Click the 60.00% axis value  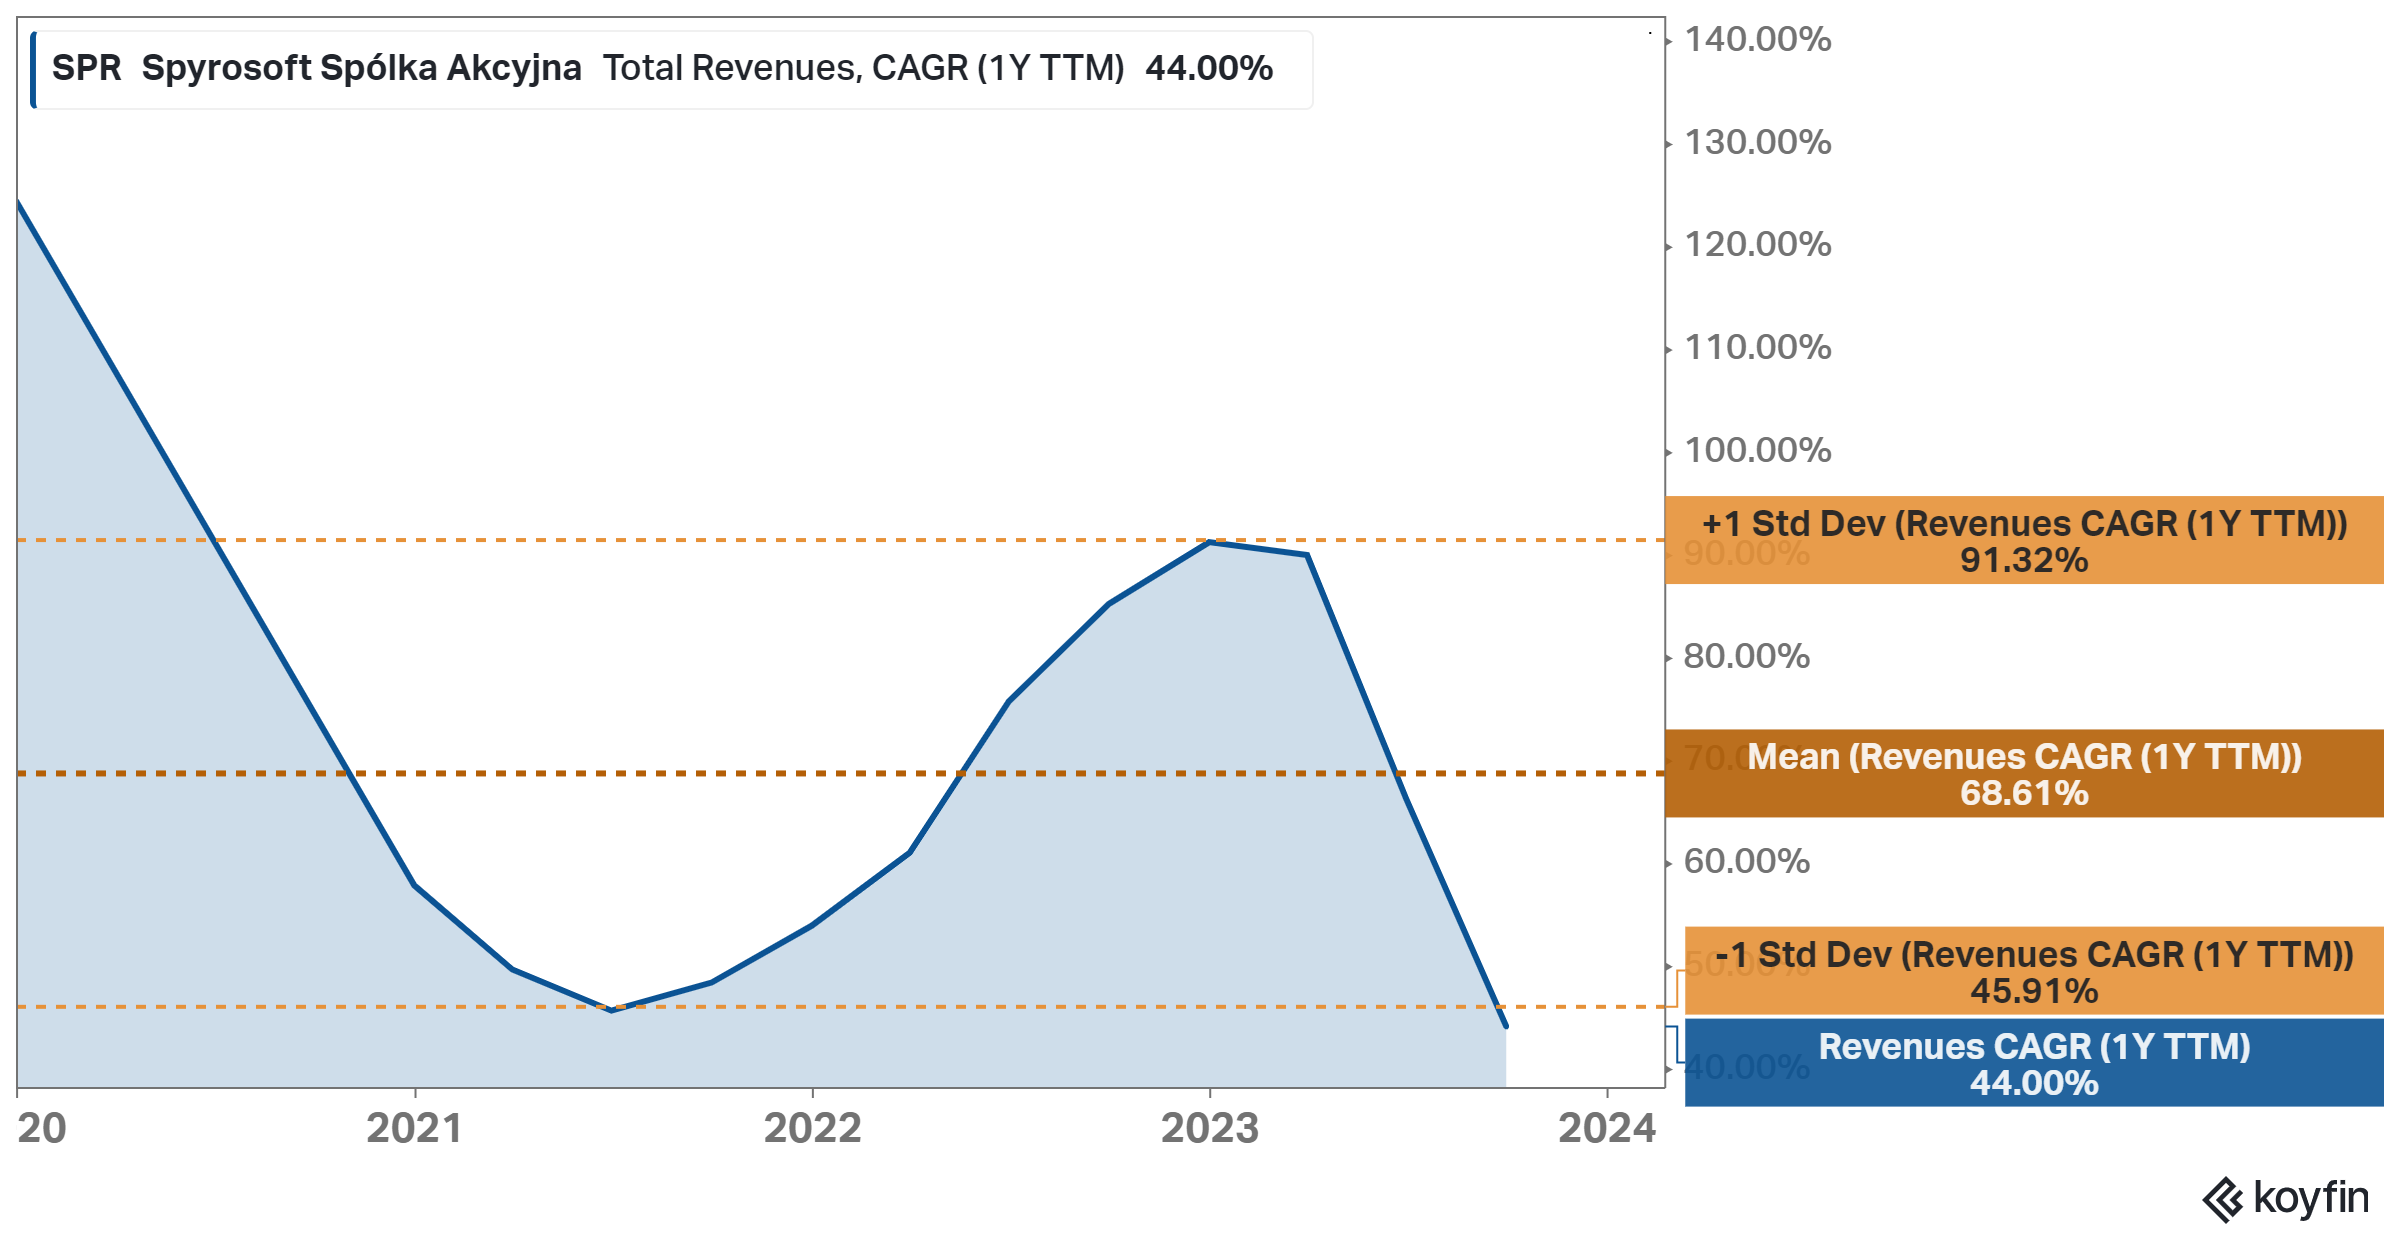click(1747, 861)
